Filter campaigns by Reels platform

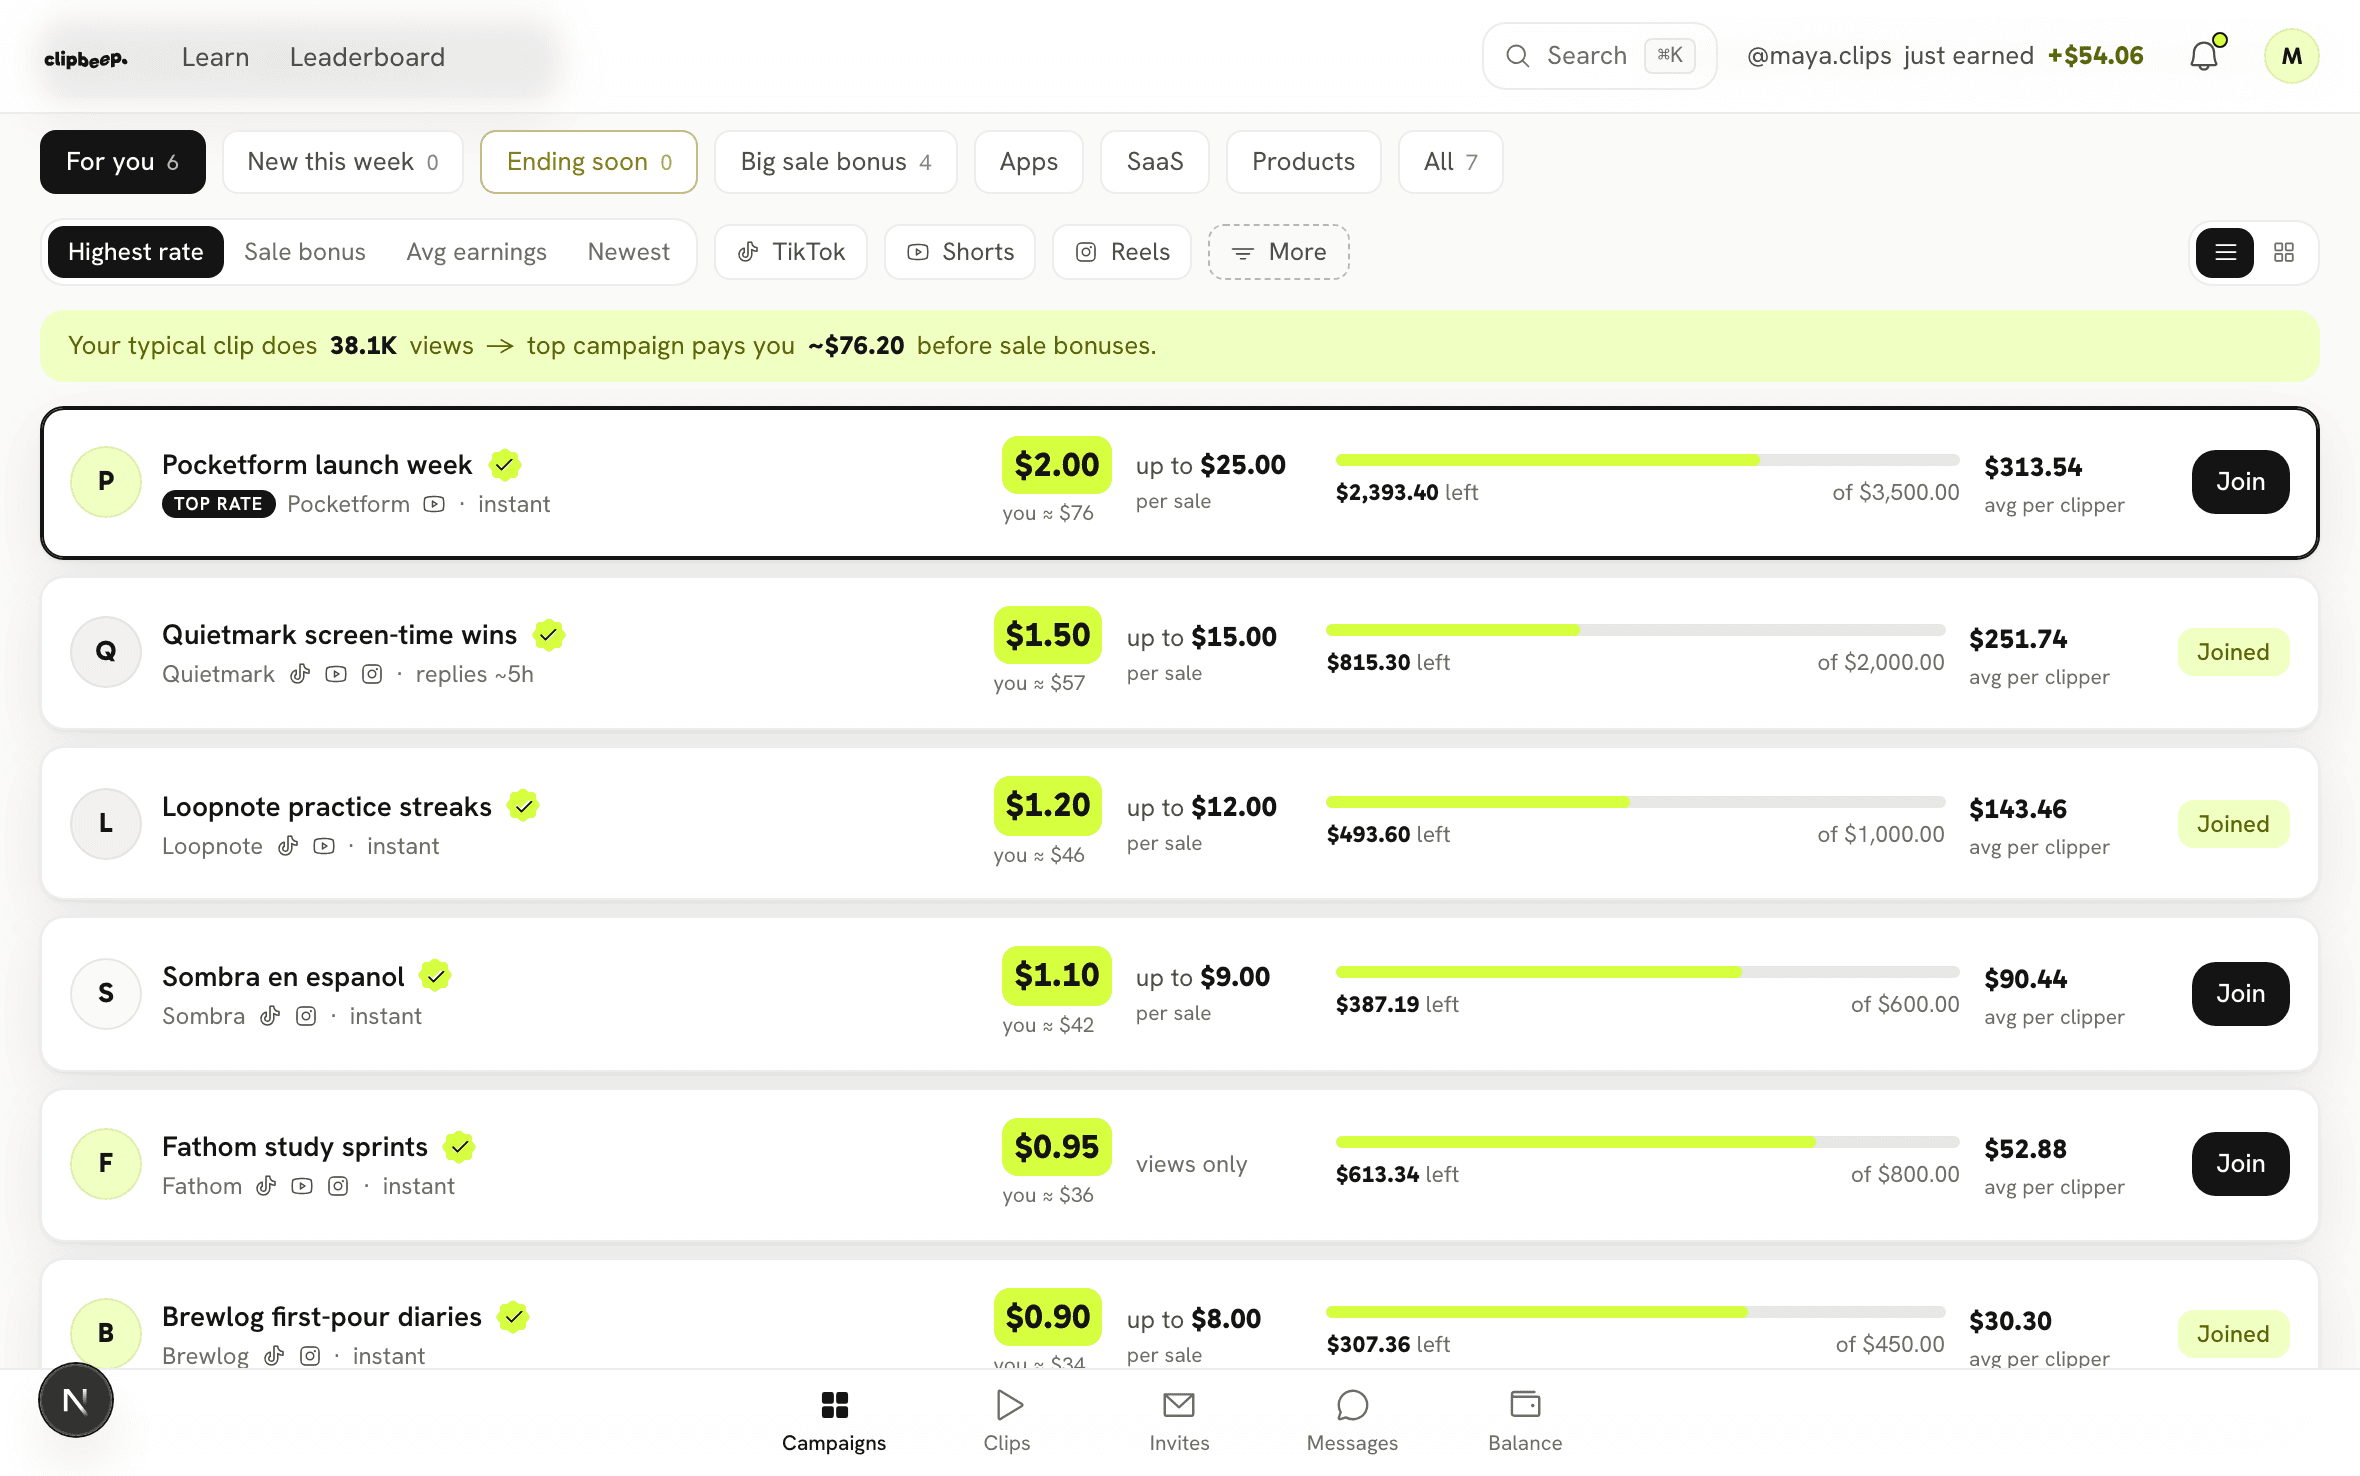tap(1122, 252)
